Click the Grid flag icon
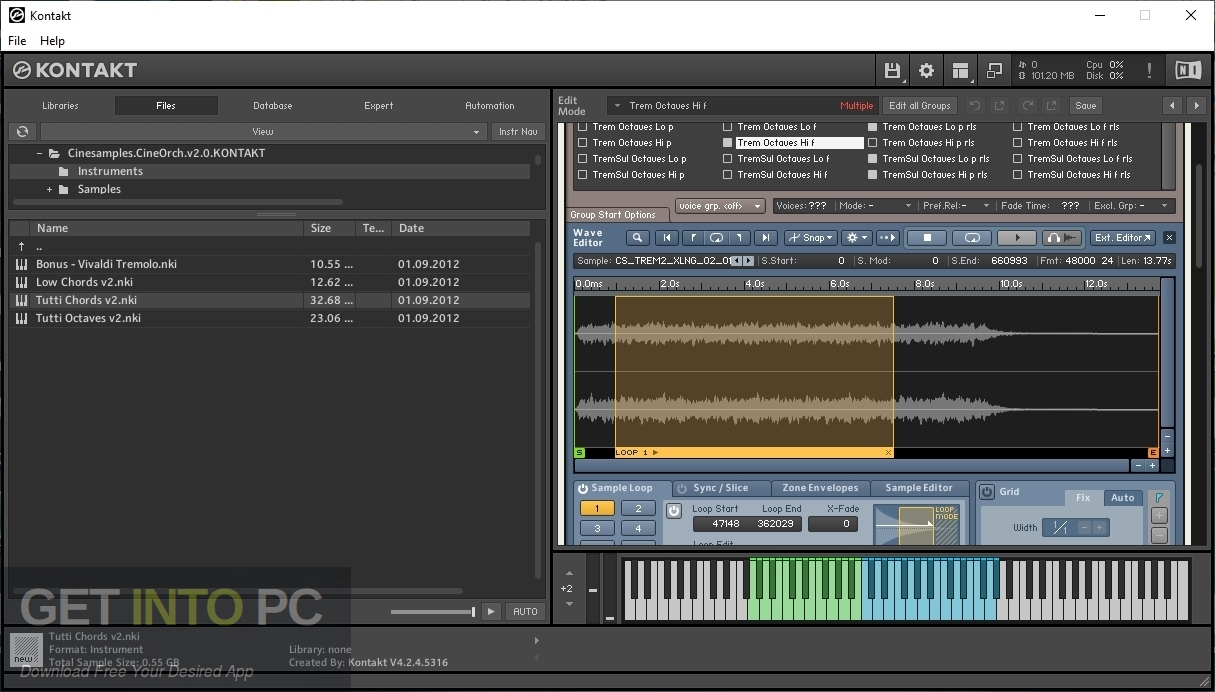The width and height of the screenshot is (1215, 692). click(x=1159, y=497)
